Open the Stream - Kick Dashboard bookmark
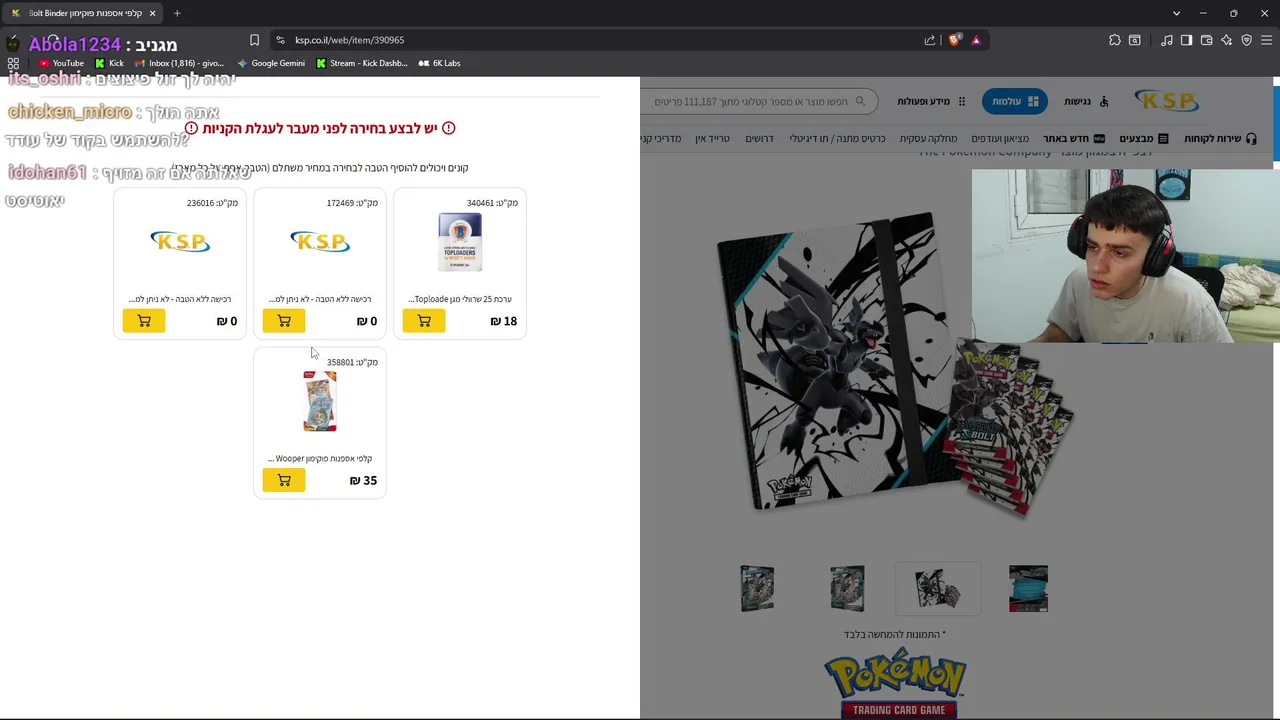Image resolution: width=1280 pixels, height=720 pixels. coord(361,63)
